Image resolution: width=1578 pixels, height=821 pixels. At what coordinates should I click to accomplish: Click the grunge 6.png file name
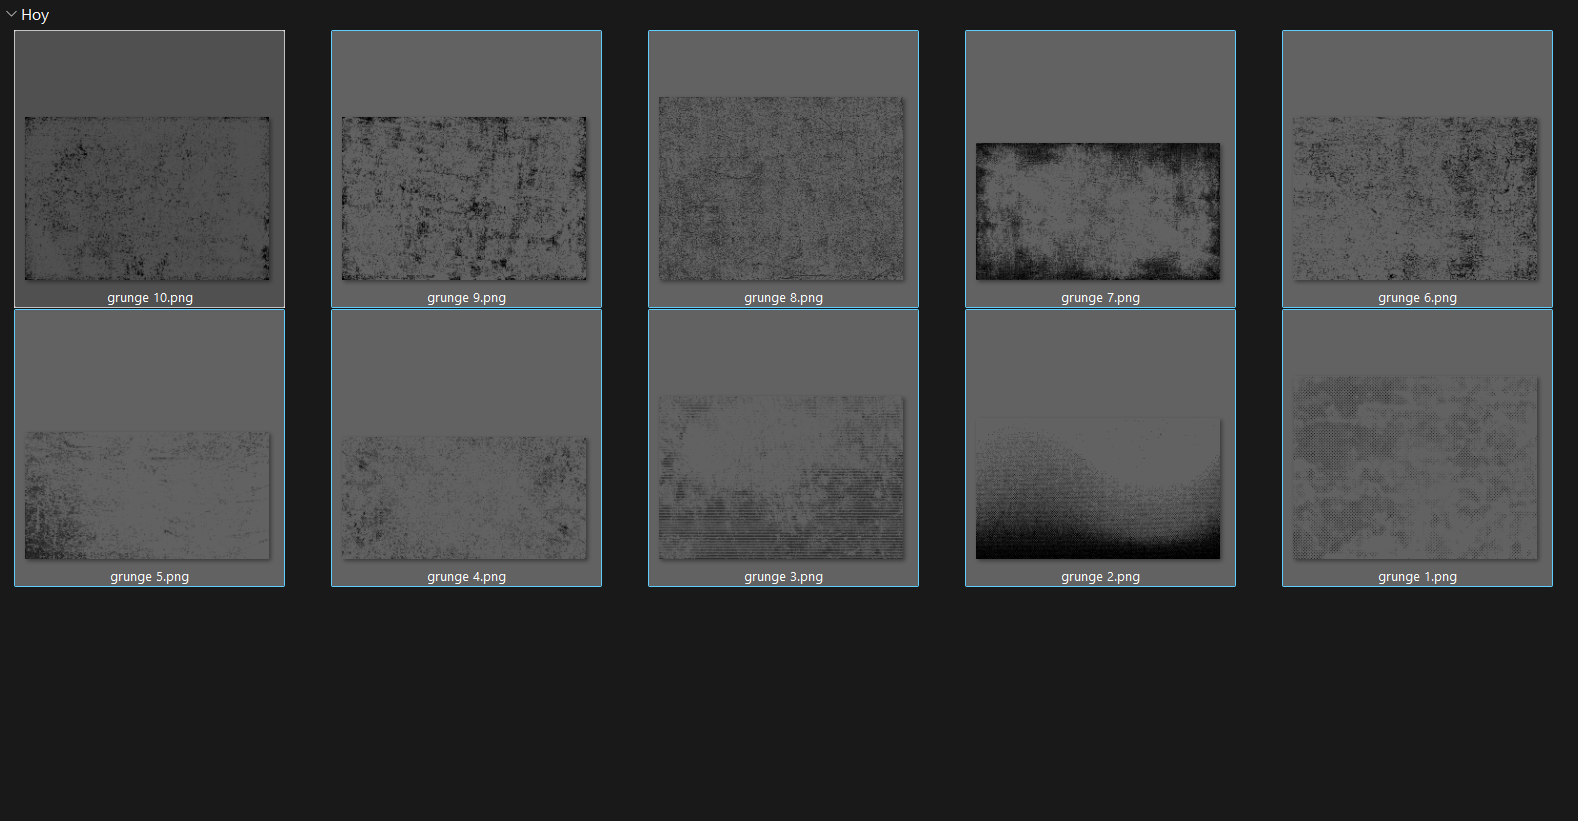click(x=1418, y=298)
